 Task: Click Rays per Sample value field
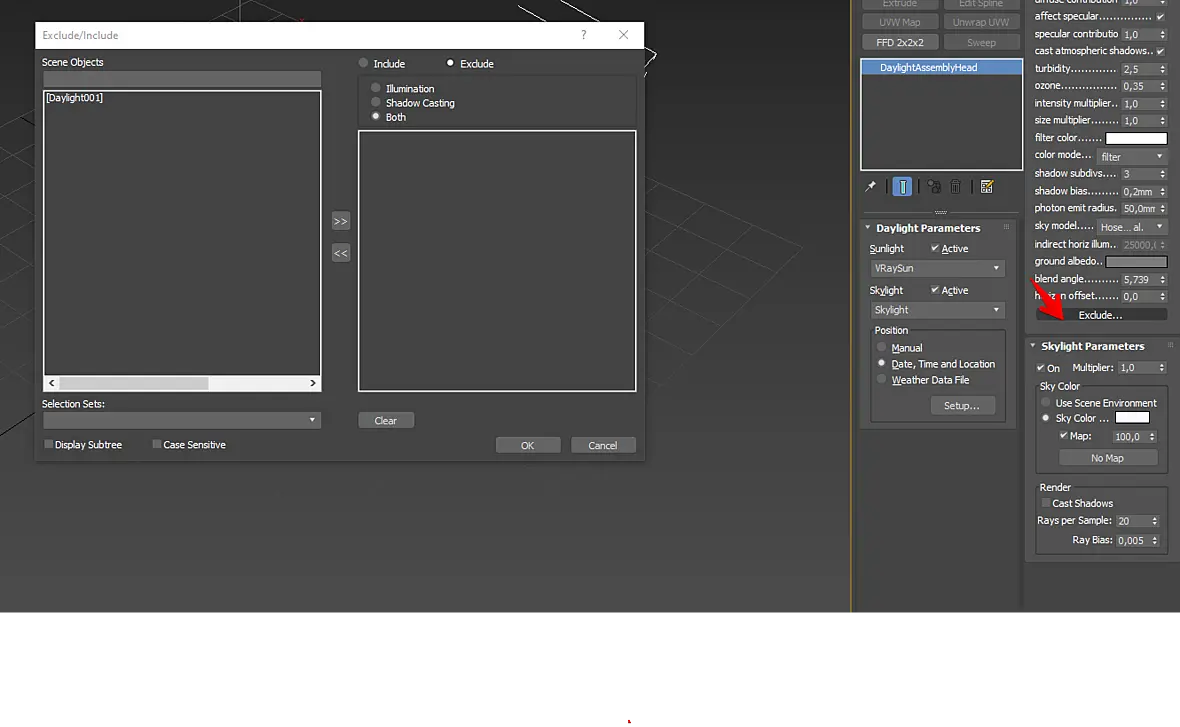1133,521
